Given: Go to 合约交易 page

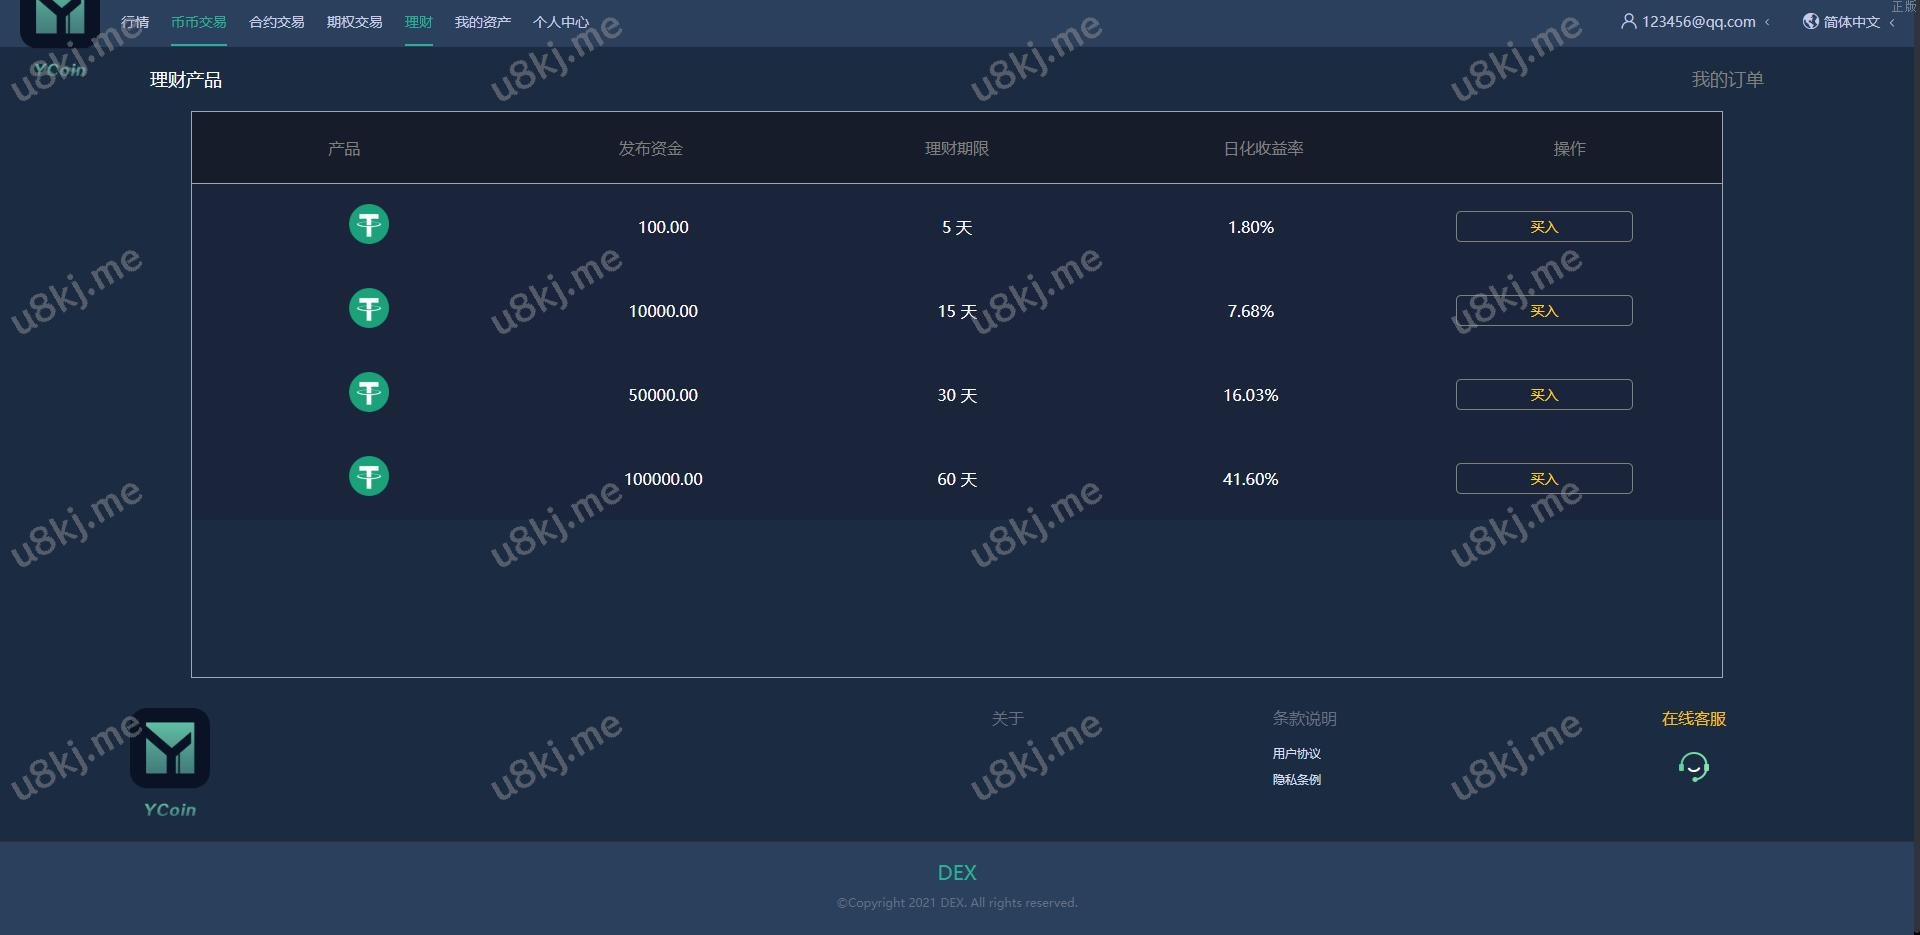Looking at the screenshot, I should click(276, 22).
